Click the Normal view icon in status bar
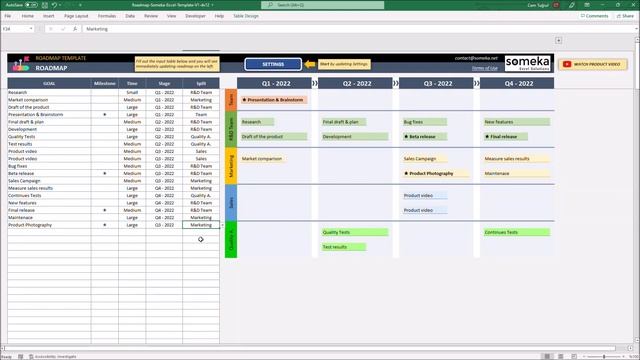The height and width of the screenshot is (360, 640). [547, 356]
